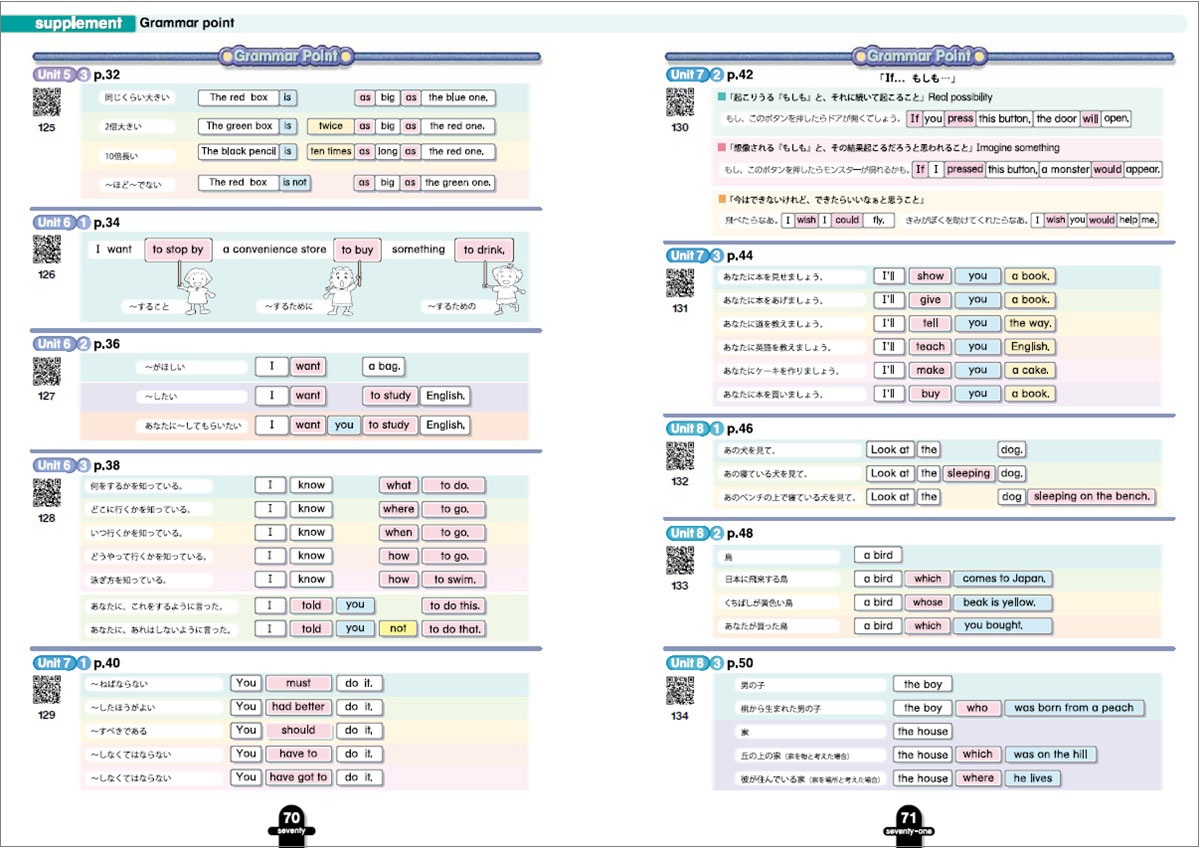Image resolution: width=1200 pixels, height=848 pixels.
Task: Tap QR code 129 under Unit 7 p.40
Action: [47, 690]
